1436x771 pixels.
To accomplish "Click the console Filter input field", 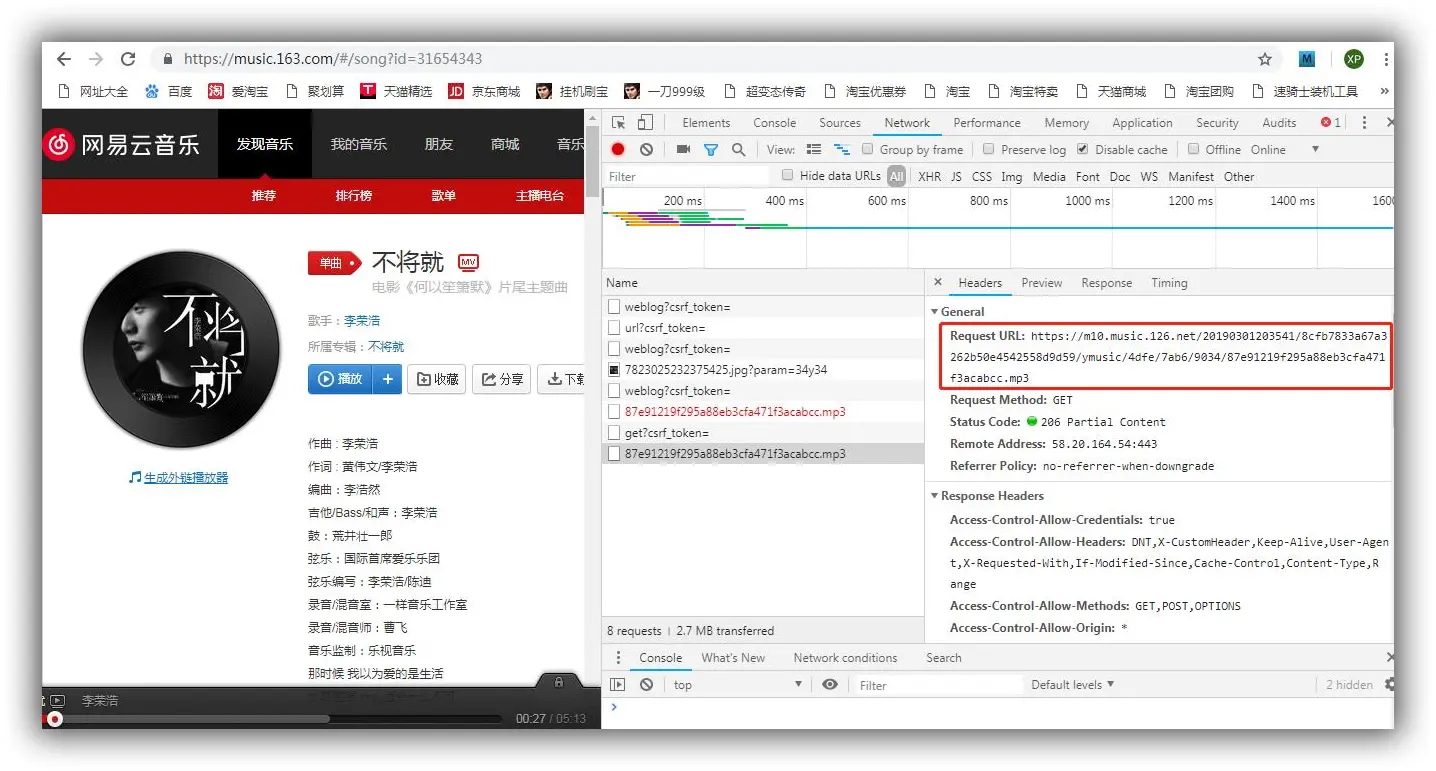I will pyautogui.click(x=936, y=685).
